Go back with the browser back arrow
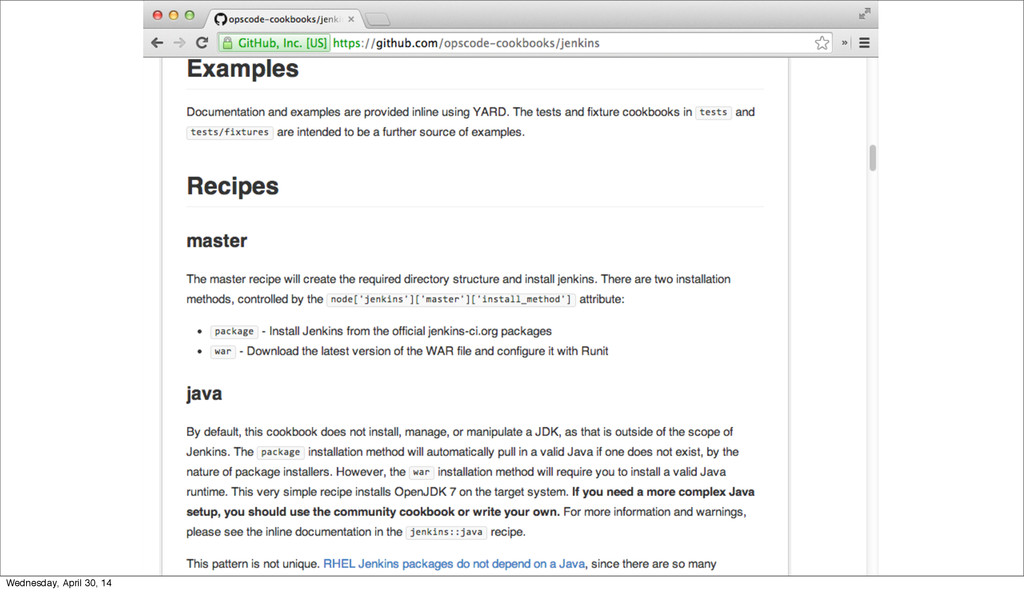Viewport: 1024px width, 592px height. click(157, 43)
